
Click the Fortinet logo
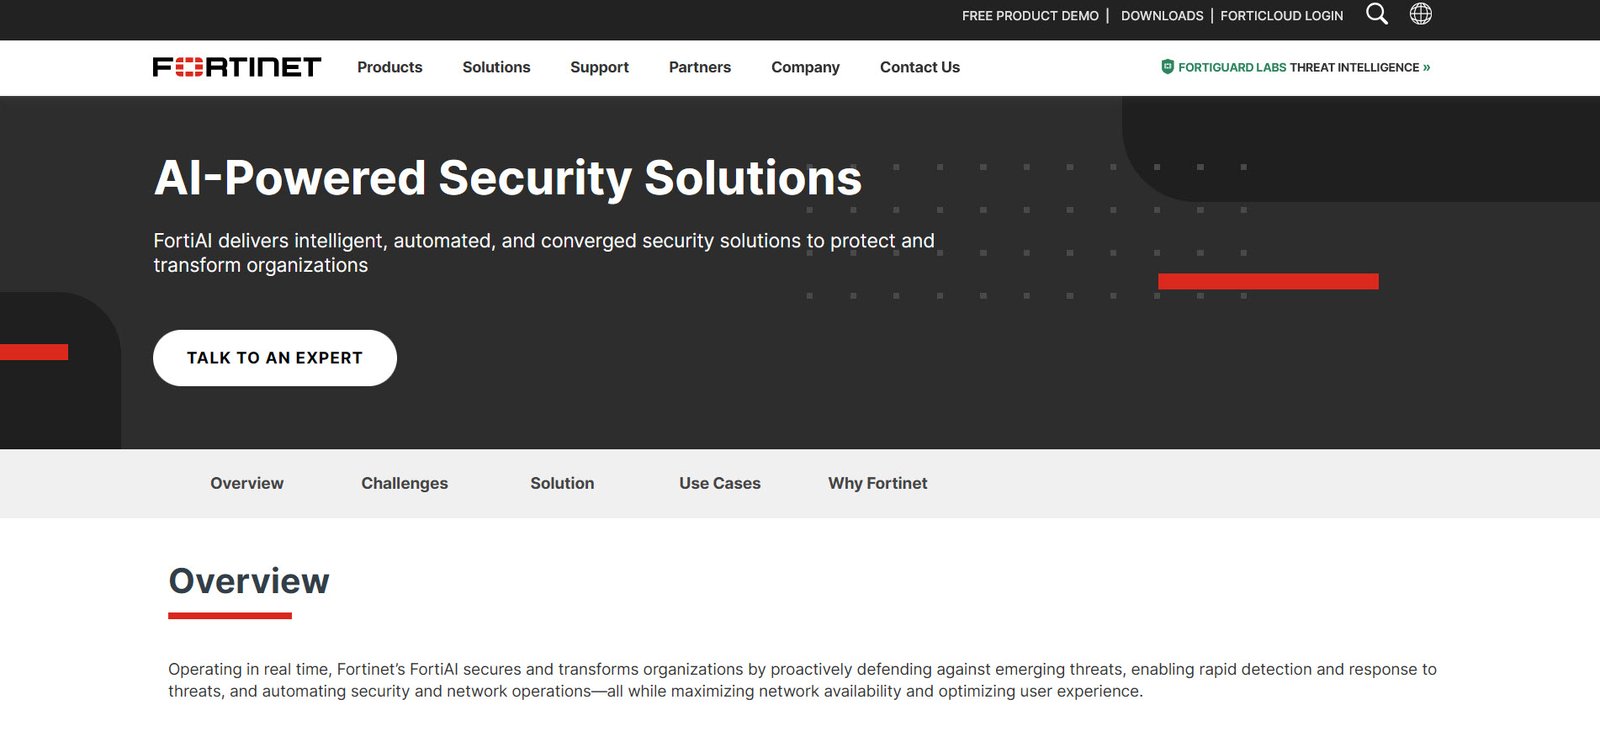point(237,67)
